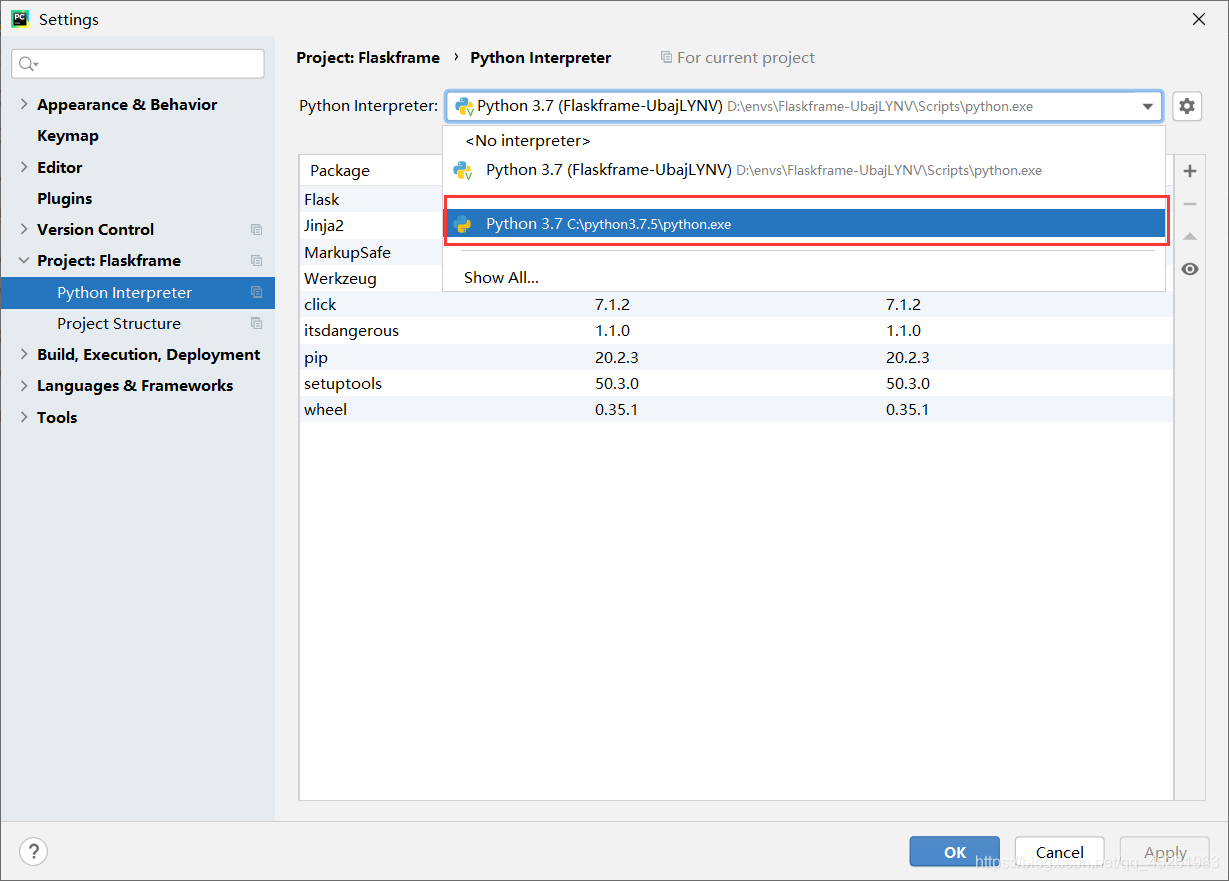This screenshot has width=1229, height=881.
Task: Select Python Interpreter in settings tree
Action: coord(137,293)
